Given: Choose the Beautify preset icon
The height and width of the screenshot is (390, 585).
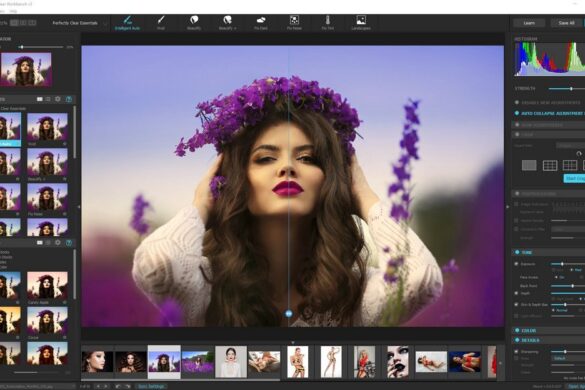Looking at the screenshot, I should [x=194, y=20].
